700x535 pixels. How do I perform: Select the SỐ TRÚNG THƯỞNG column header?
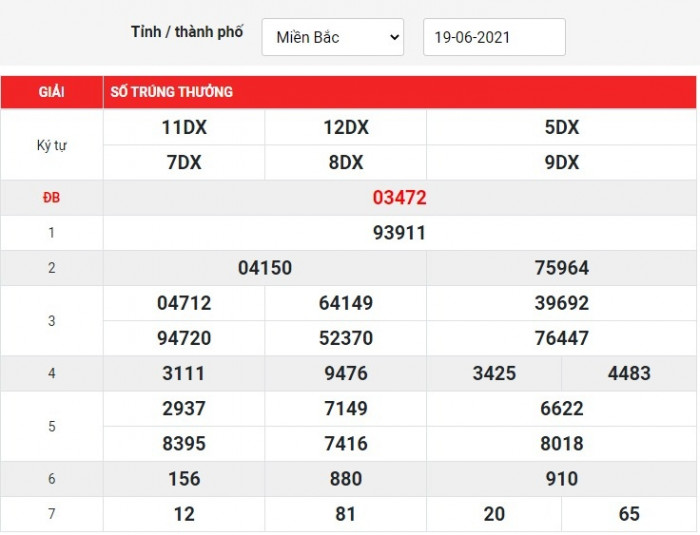click(x=169, y=92)
